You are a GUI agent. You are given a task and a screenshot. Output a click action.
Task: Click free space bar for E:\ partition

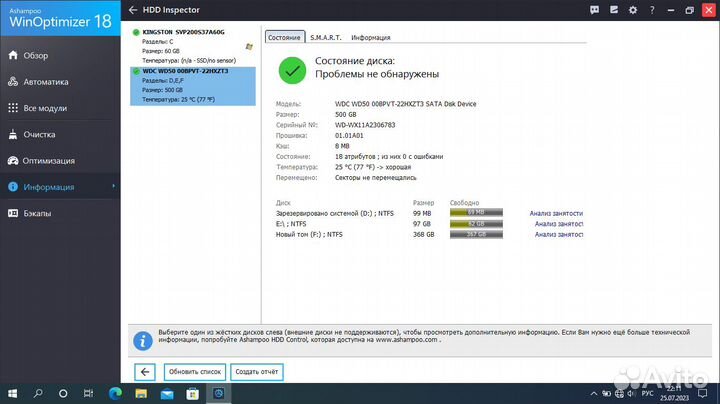click(476, 224)
